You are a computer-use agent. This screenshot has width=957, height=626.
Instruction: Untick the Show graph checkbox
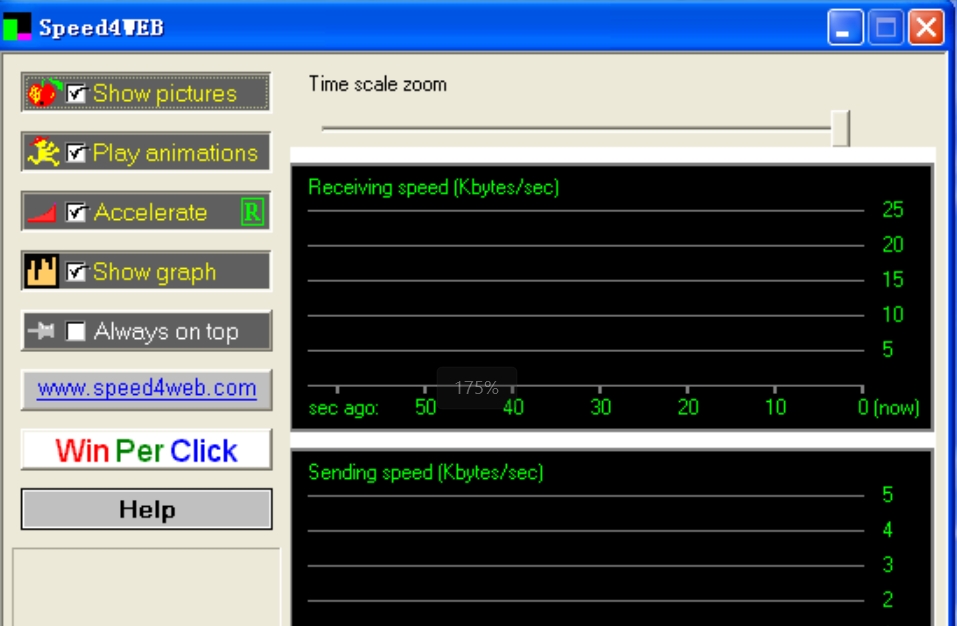click(76, 272)
